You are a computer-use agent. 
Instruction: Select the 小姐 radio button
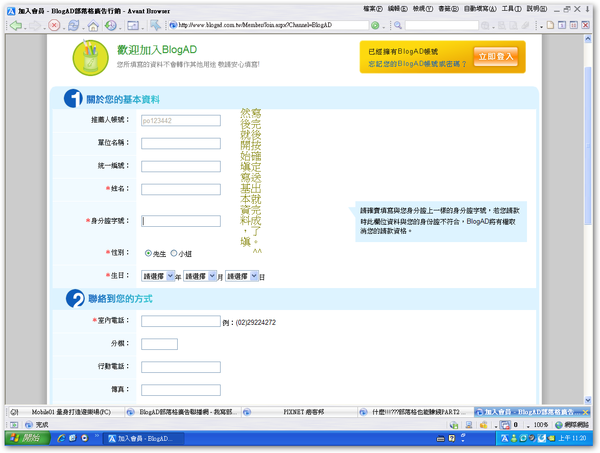pyautogui.click(x=174, y=253)
